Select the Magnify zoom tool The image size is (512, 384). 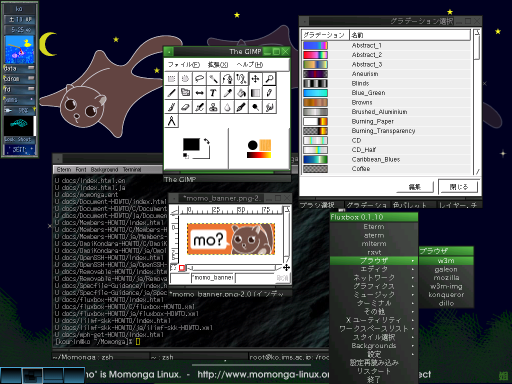click(269, 79)
